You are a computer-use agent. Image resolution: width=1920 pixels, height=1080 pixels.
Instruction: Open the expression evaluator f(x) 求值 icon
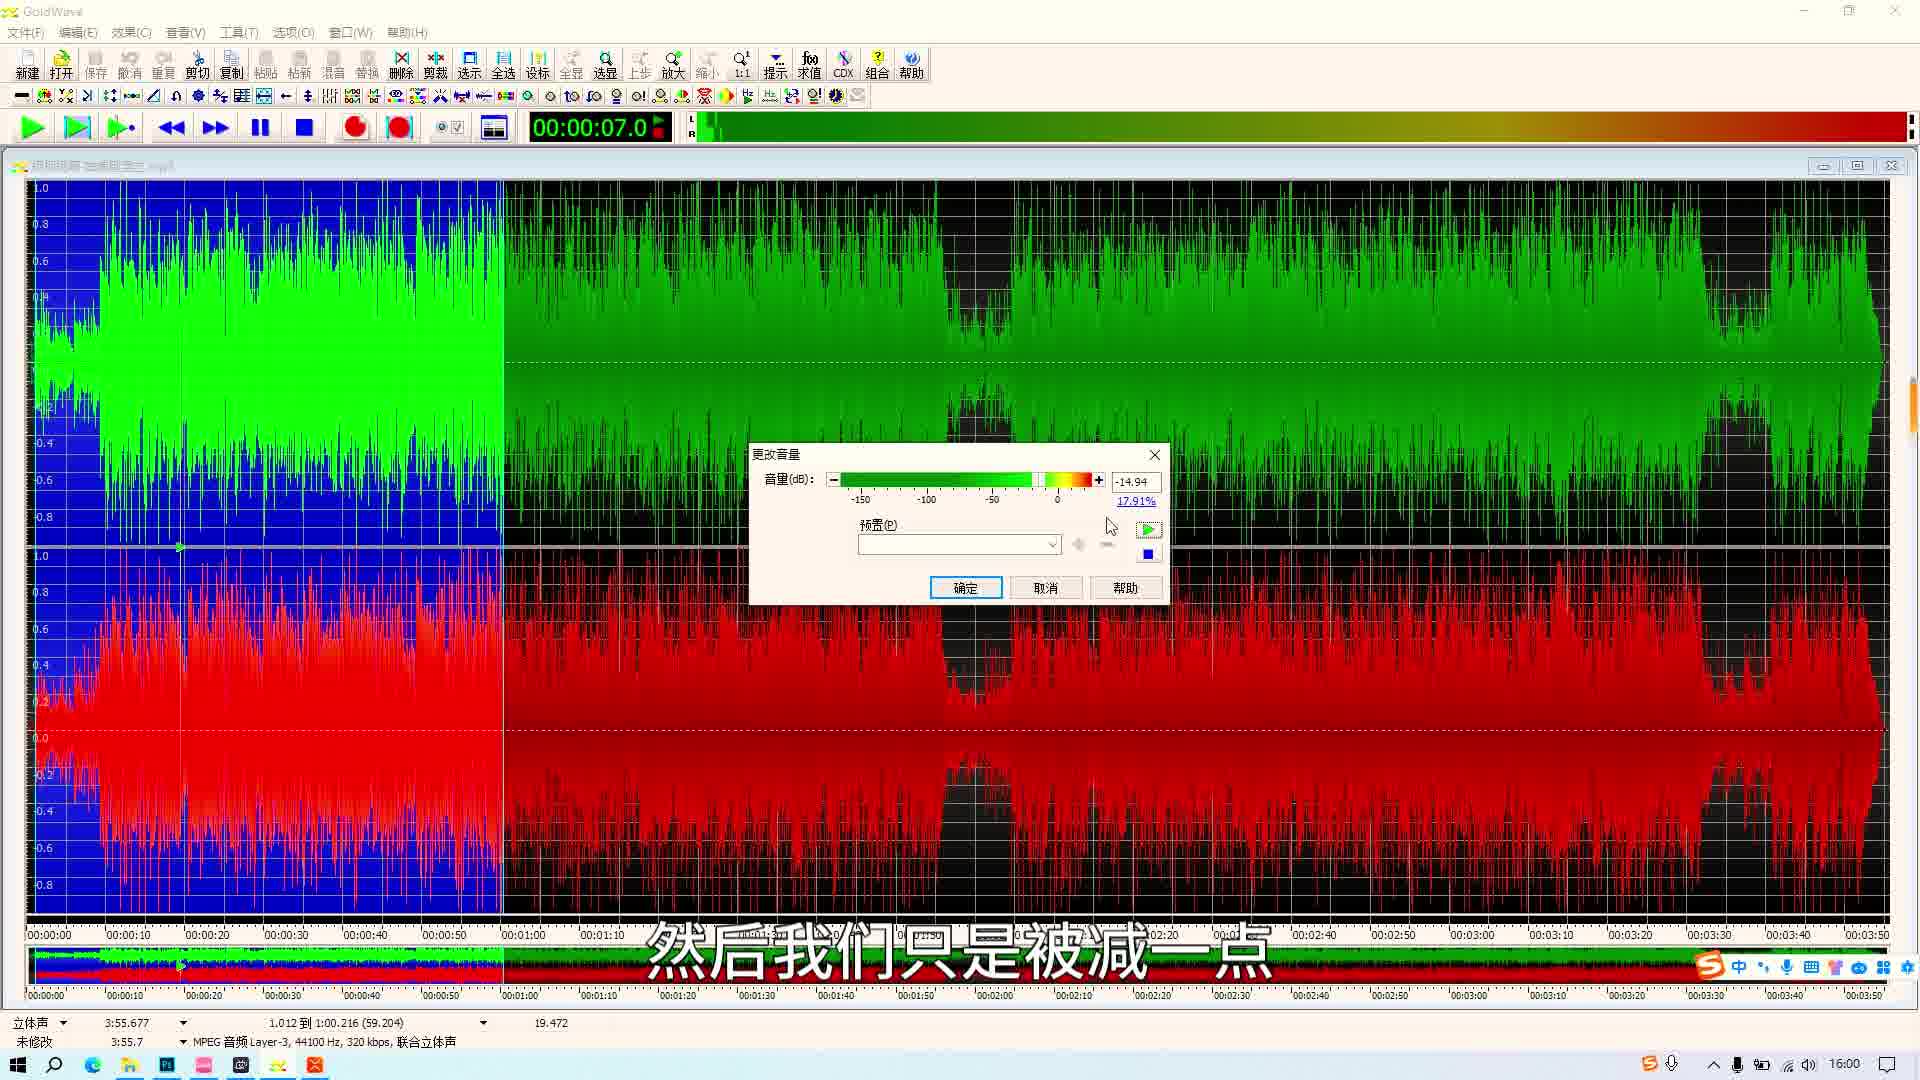tap(810, 64)
